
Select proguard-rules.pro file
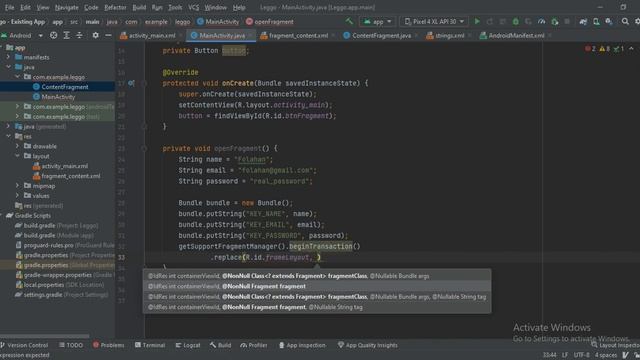[49, 245]
